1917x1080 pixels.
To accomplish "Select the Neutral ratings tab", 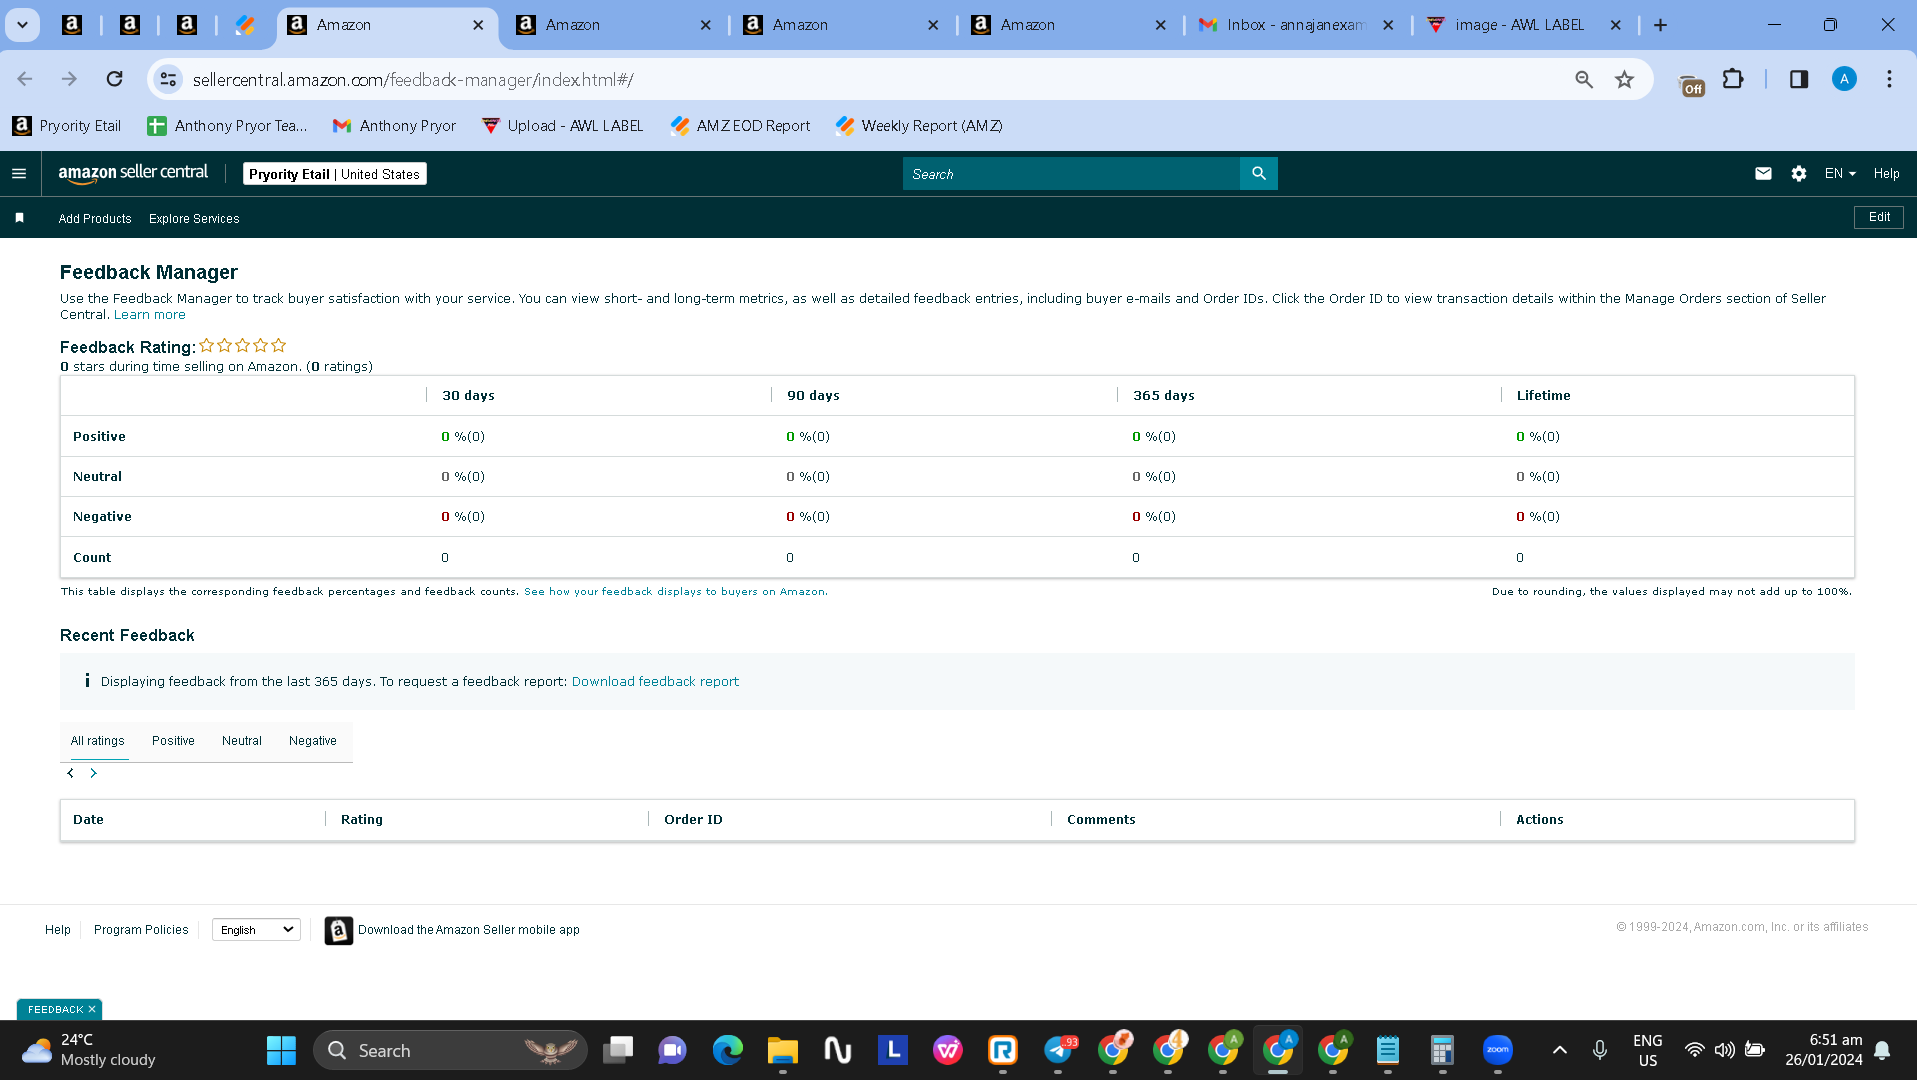I will [x=242, y=741].
